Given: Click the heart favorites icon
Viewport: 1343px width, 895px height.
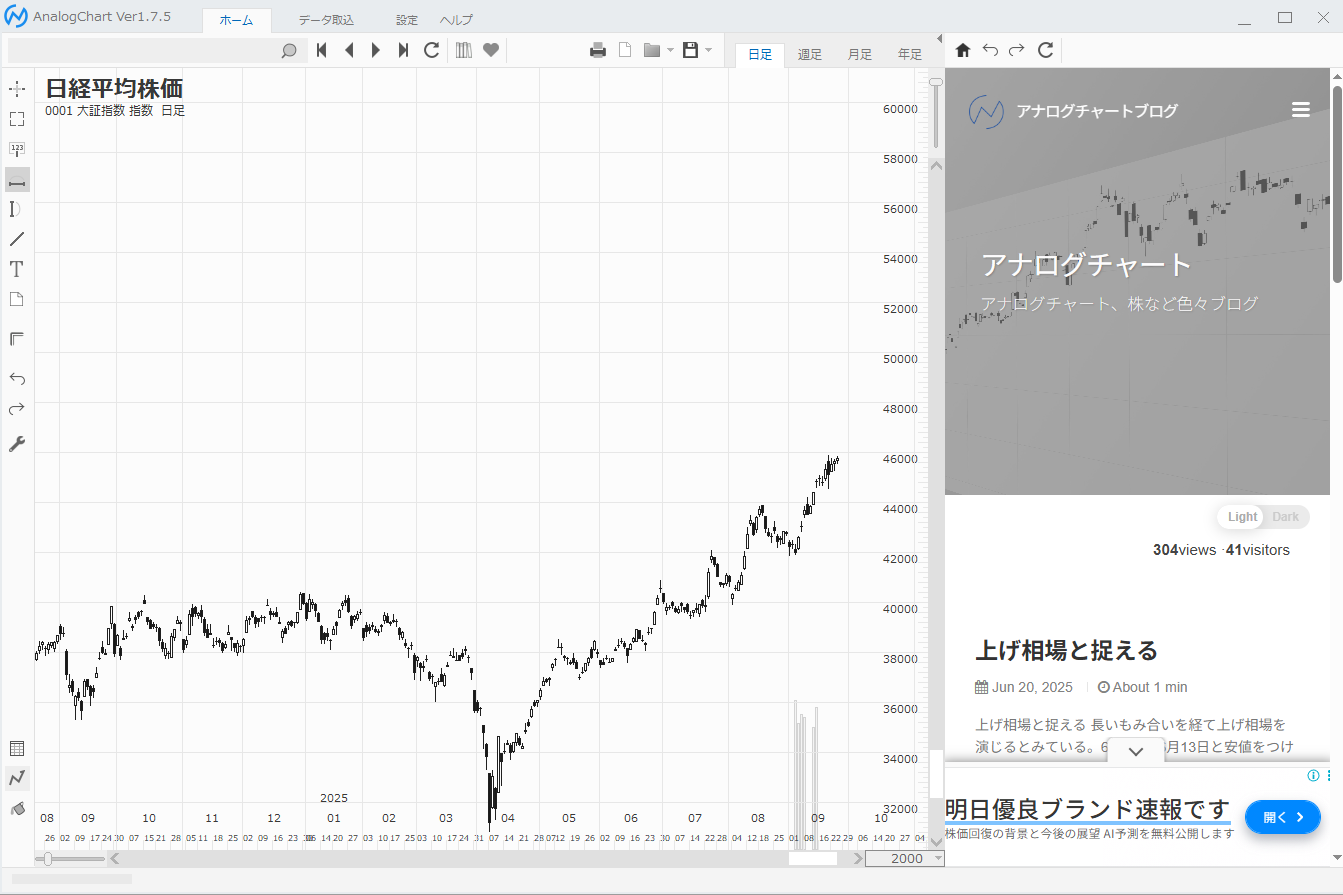Looking at the screenshot, I should point(490,50).
